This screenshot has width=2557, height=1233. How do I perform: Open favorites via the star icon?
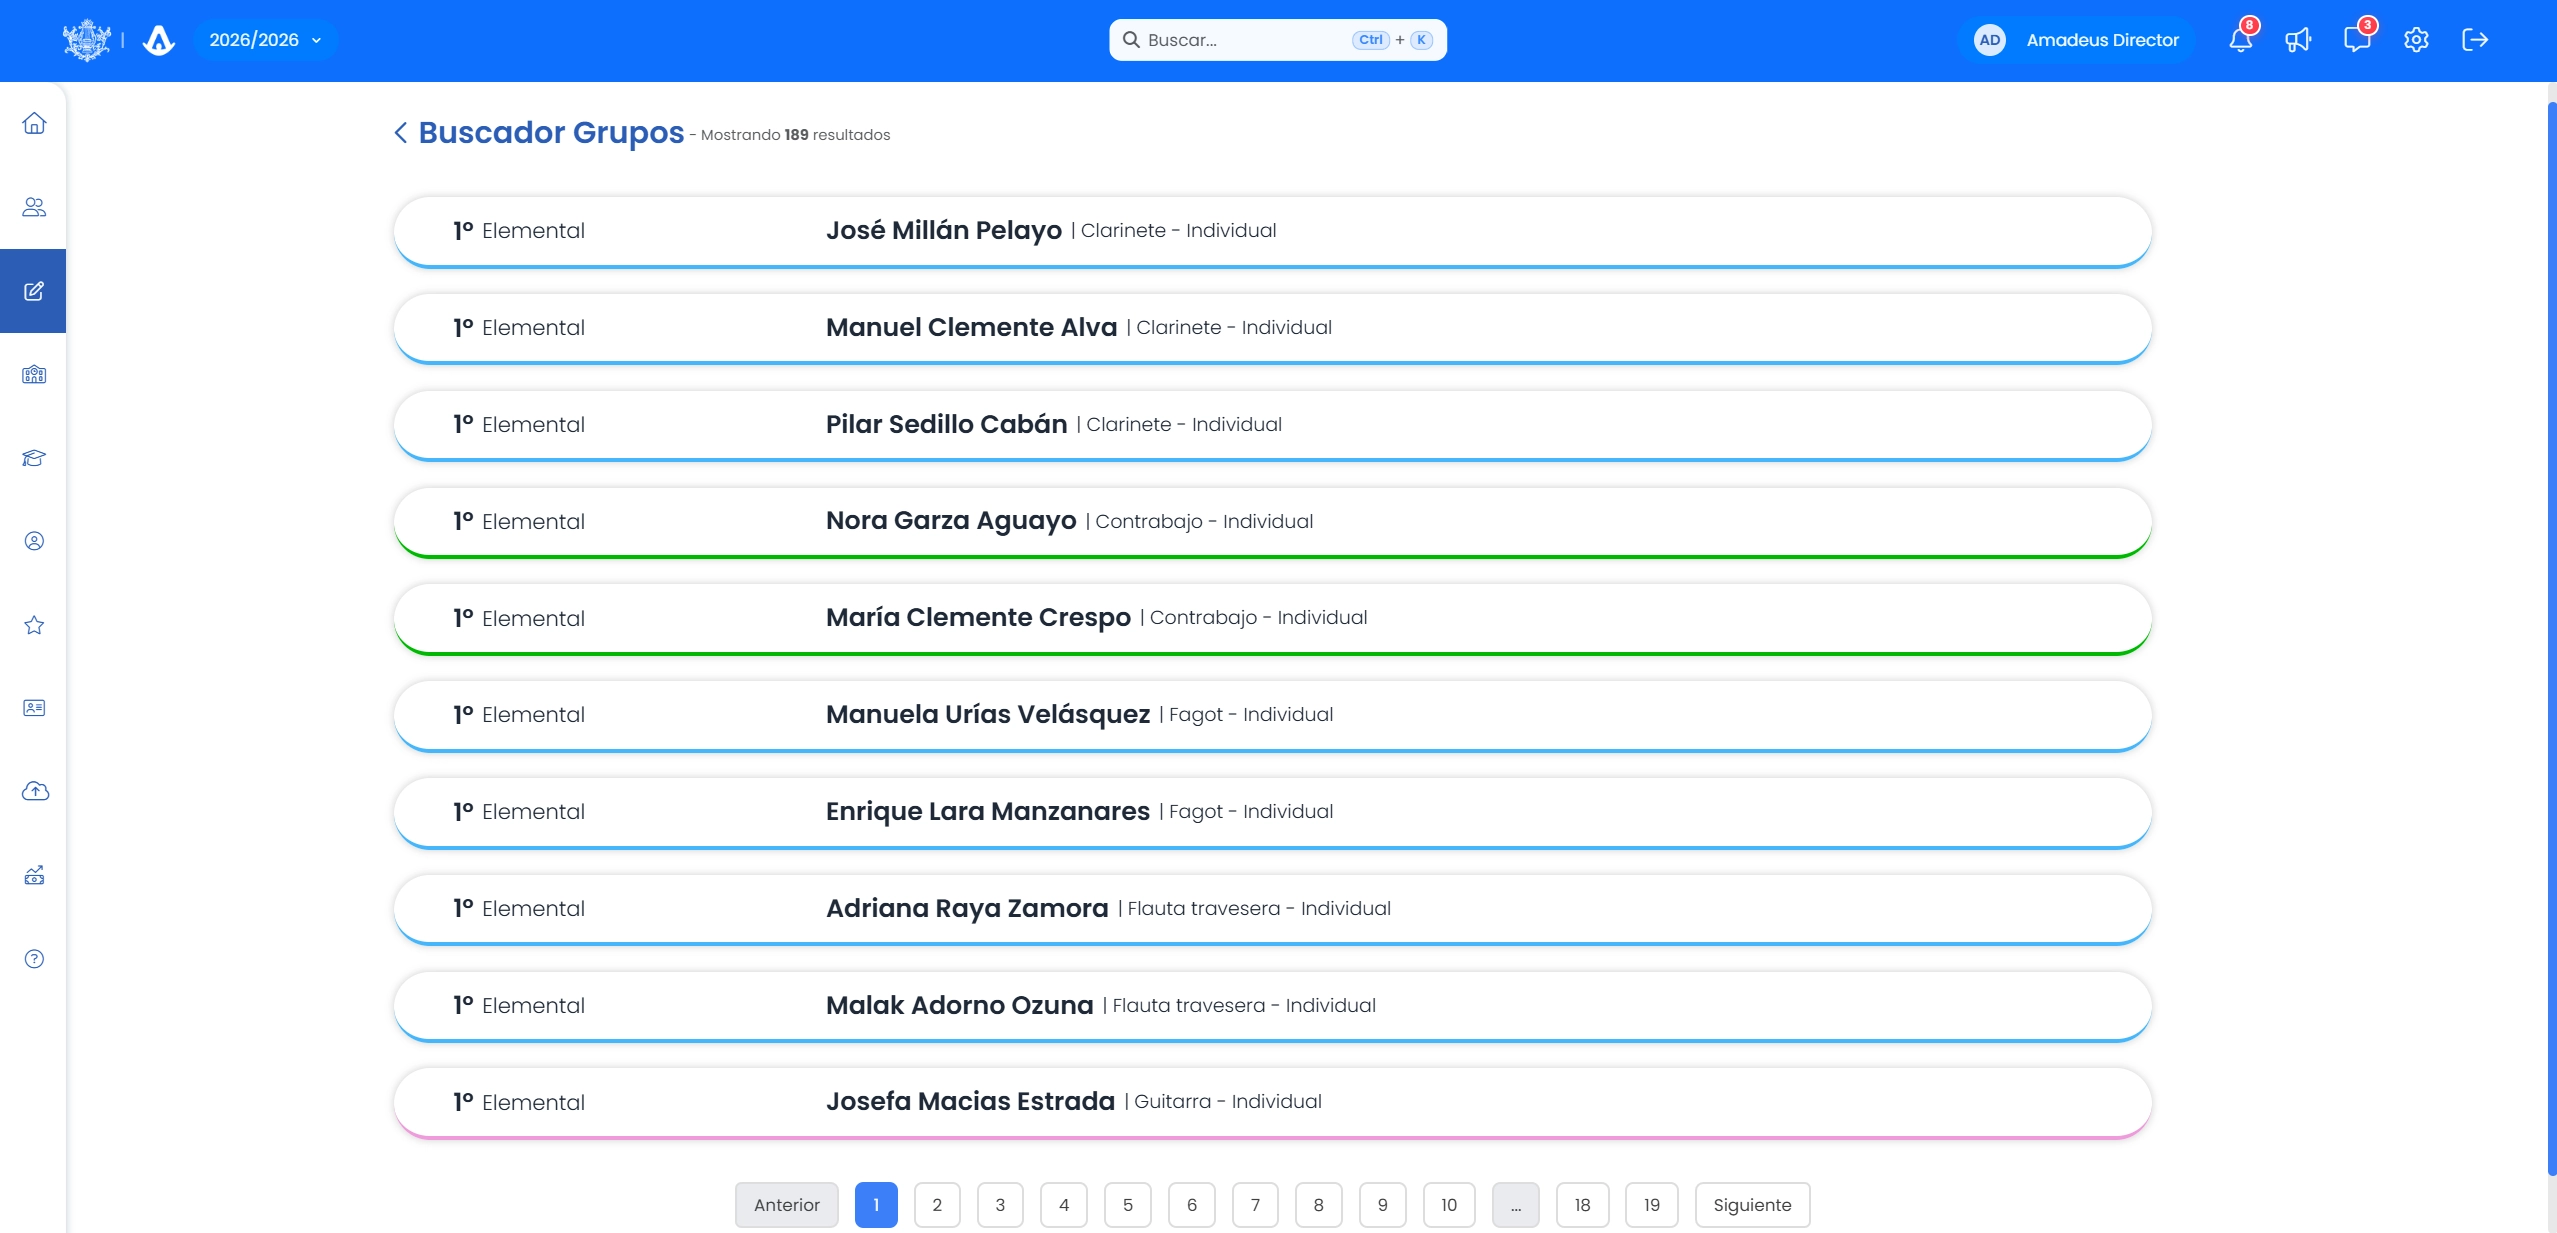point(33,624)
